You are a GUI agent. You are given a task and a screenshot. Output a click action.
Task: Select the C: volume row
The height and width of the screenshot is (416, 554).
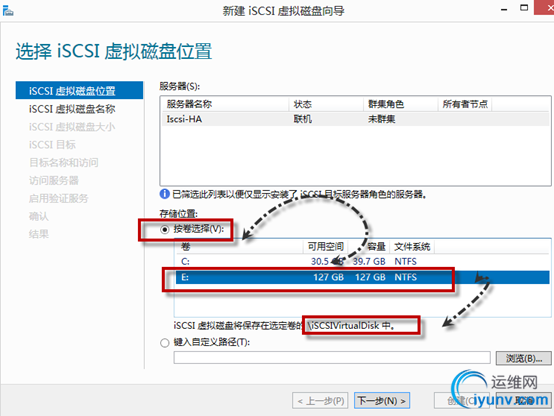click(362, 262)
